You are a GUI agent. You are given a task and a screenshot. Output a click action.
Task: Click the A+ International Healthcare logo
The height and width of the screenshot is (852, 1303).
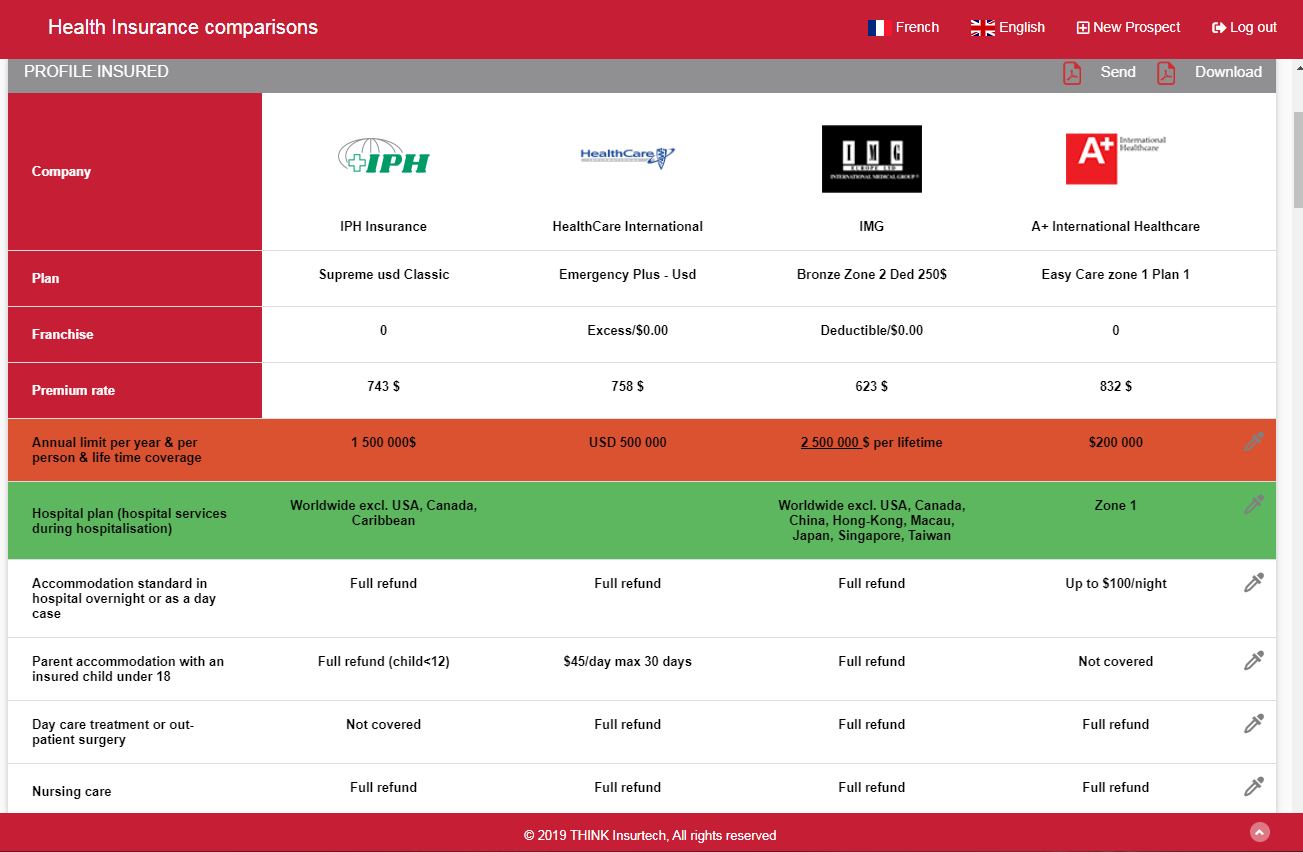coord(1115,159)
